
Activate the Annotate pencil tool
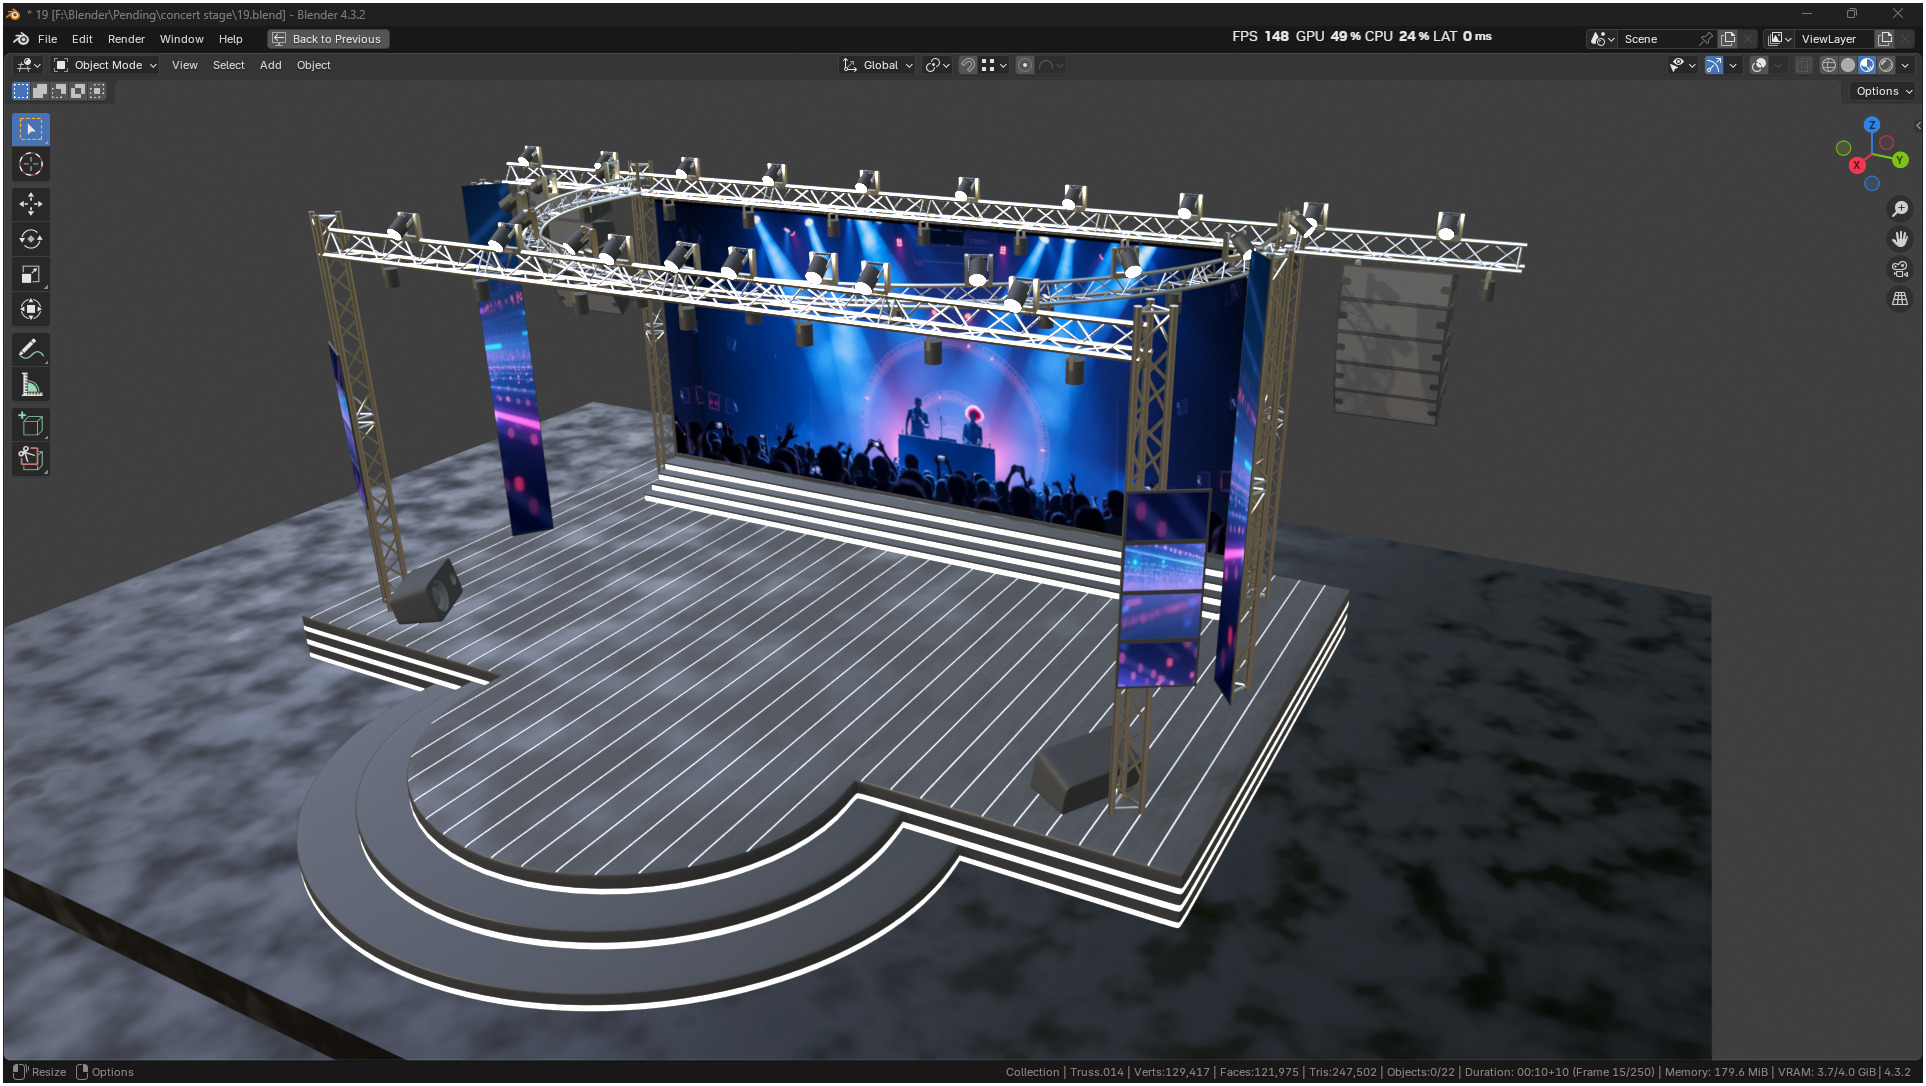tap(31, 350)
